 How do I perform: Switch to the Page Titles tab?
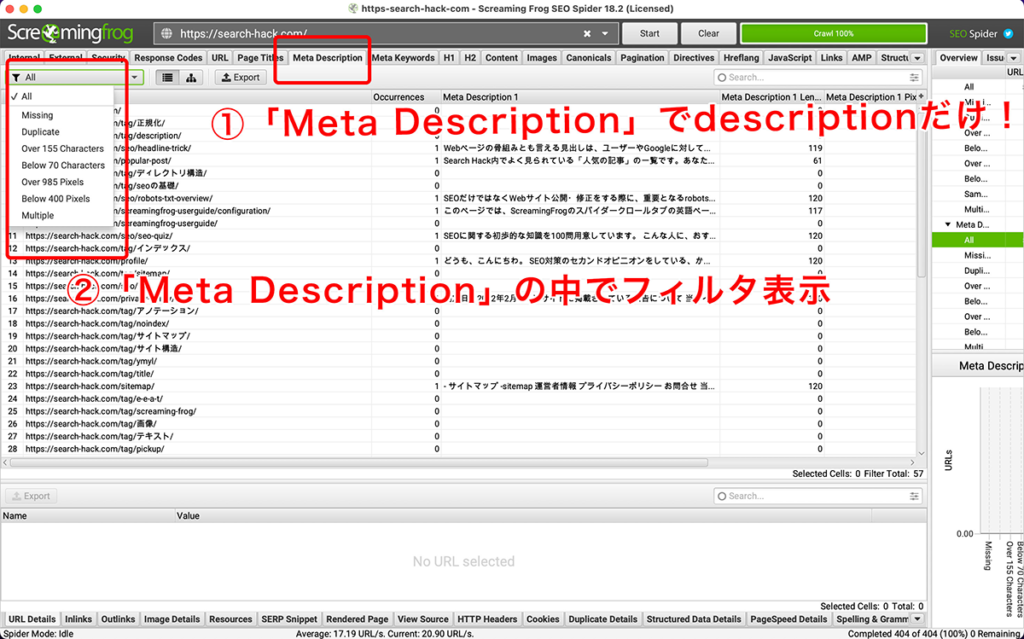click(x=260, y=57)
